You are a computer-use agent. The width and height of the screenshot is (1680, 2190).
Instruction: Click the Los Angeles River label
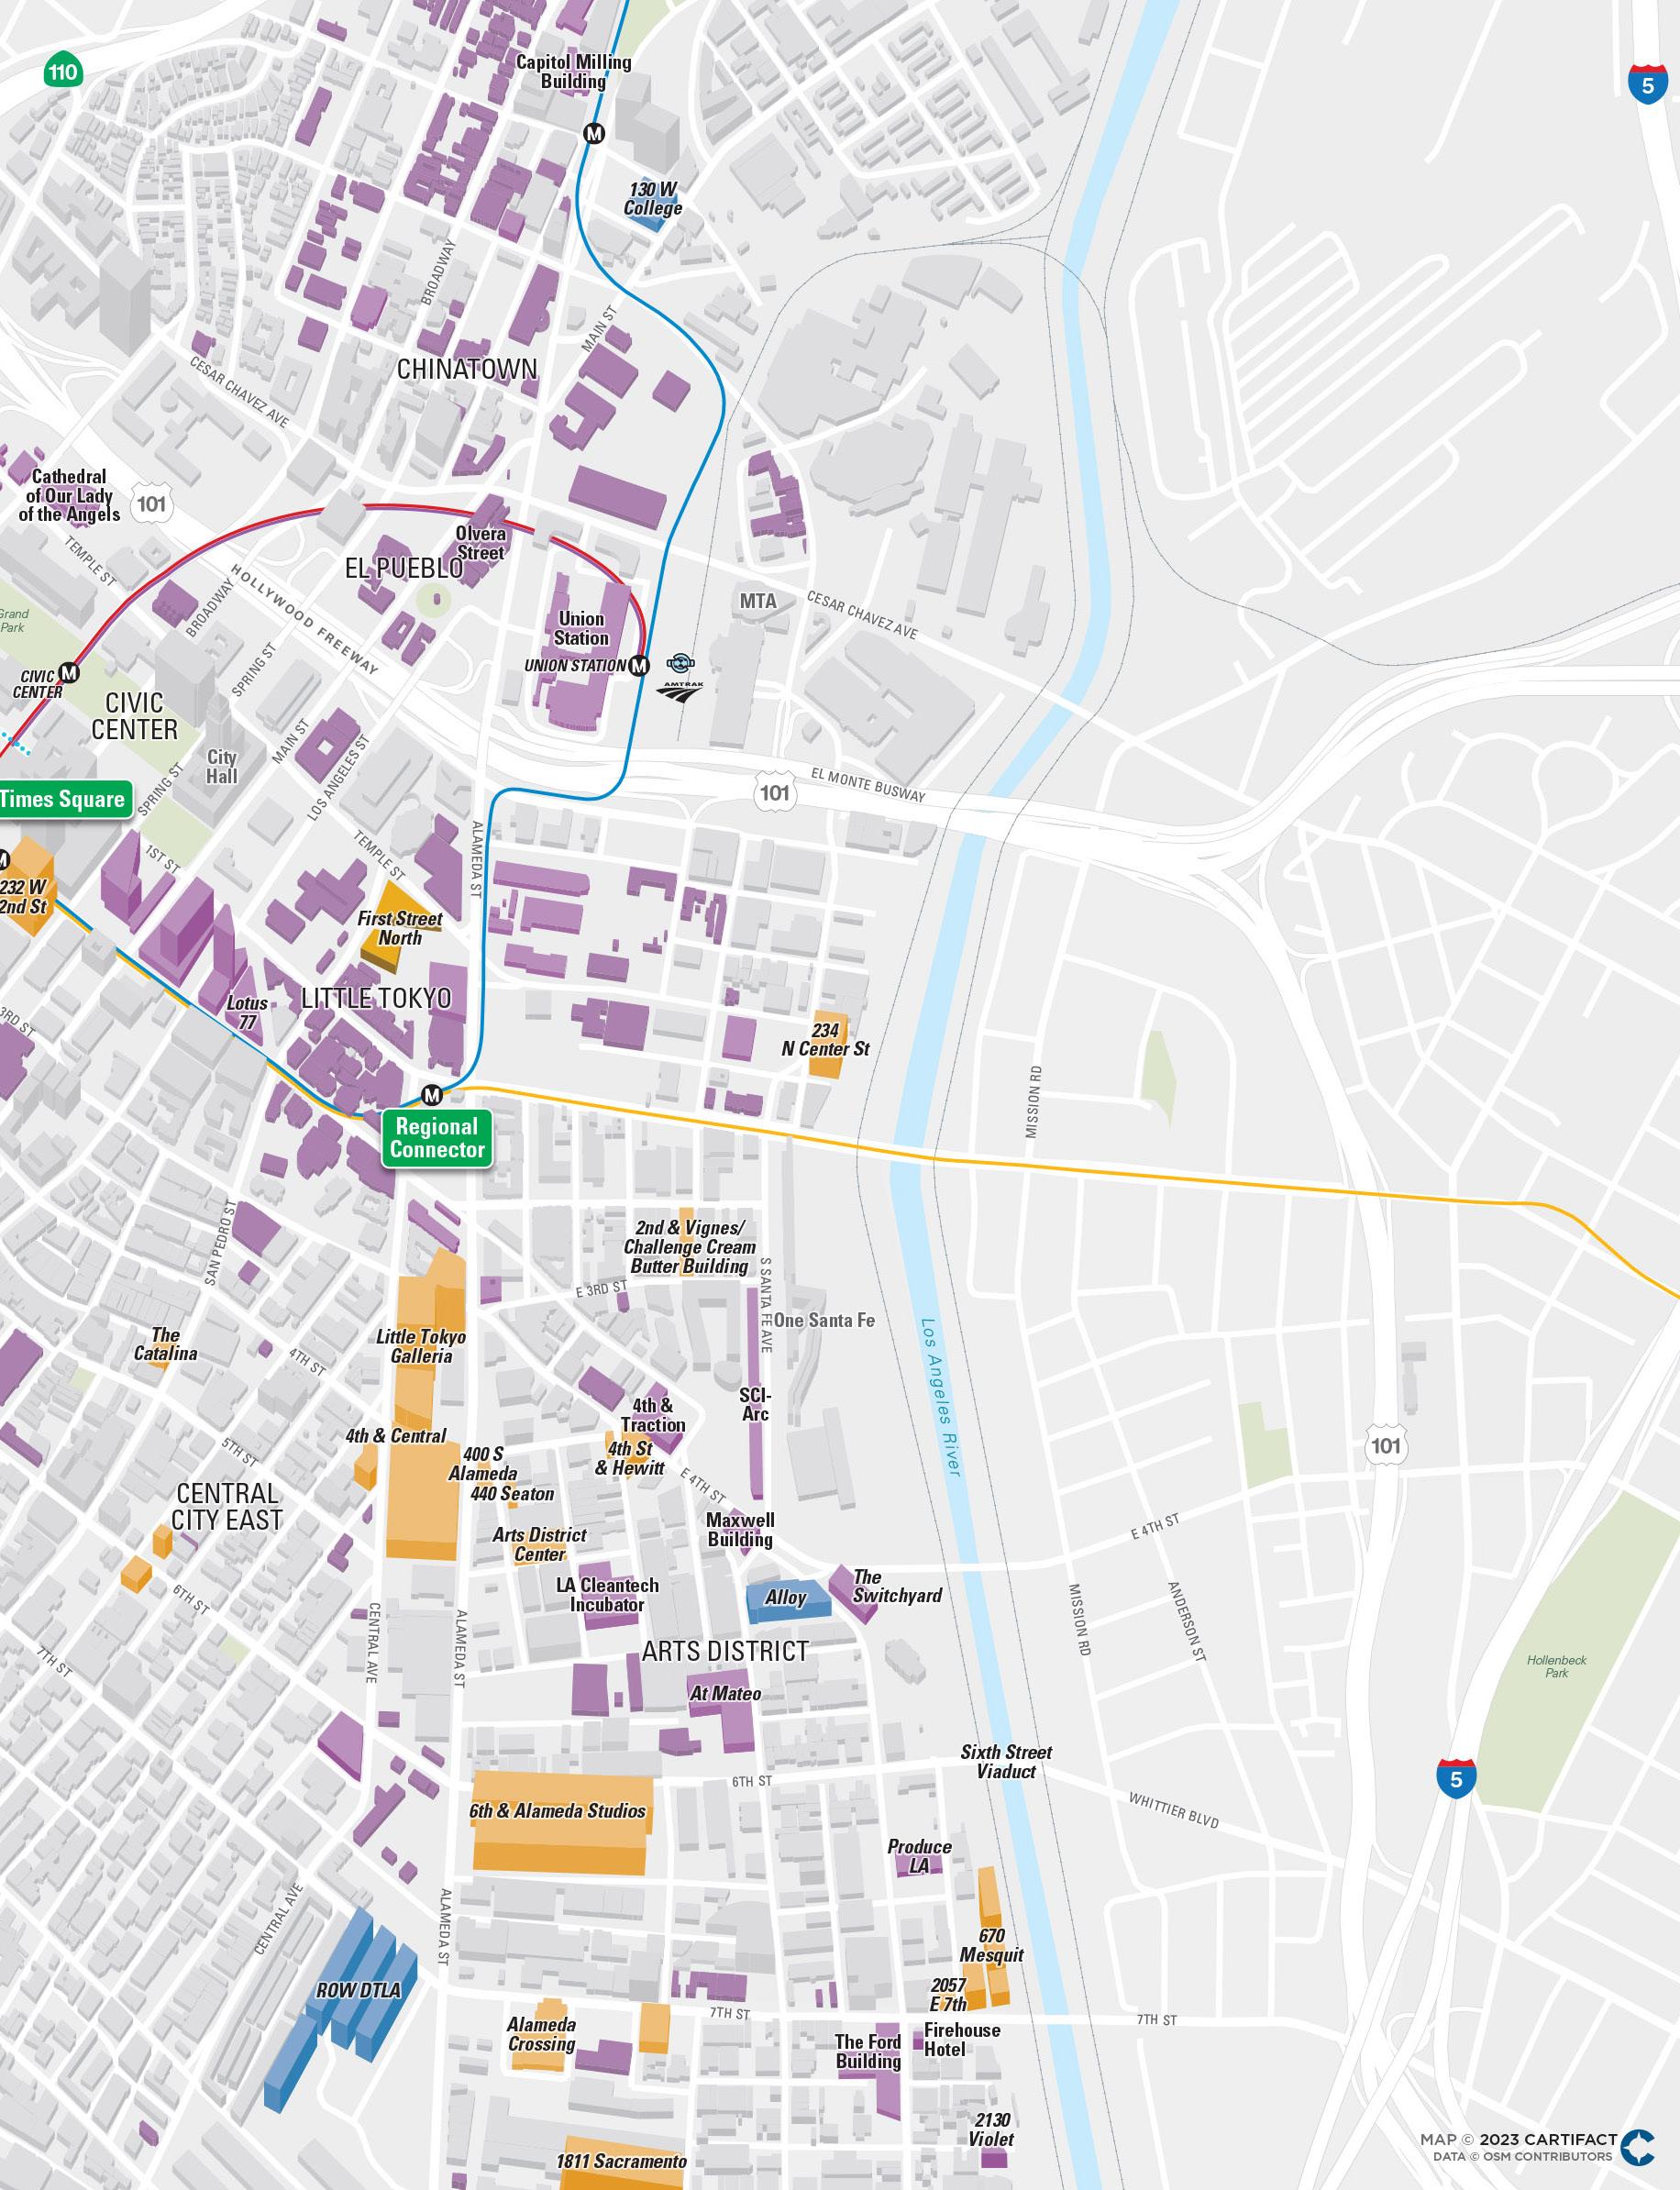940,1395
